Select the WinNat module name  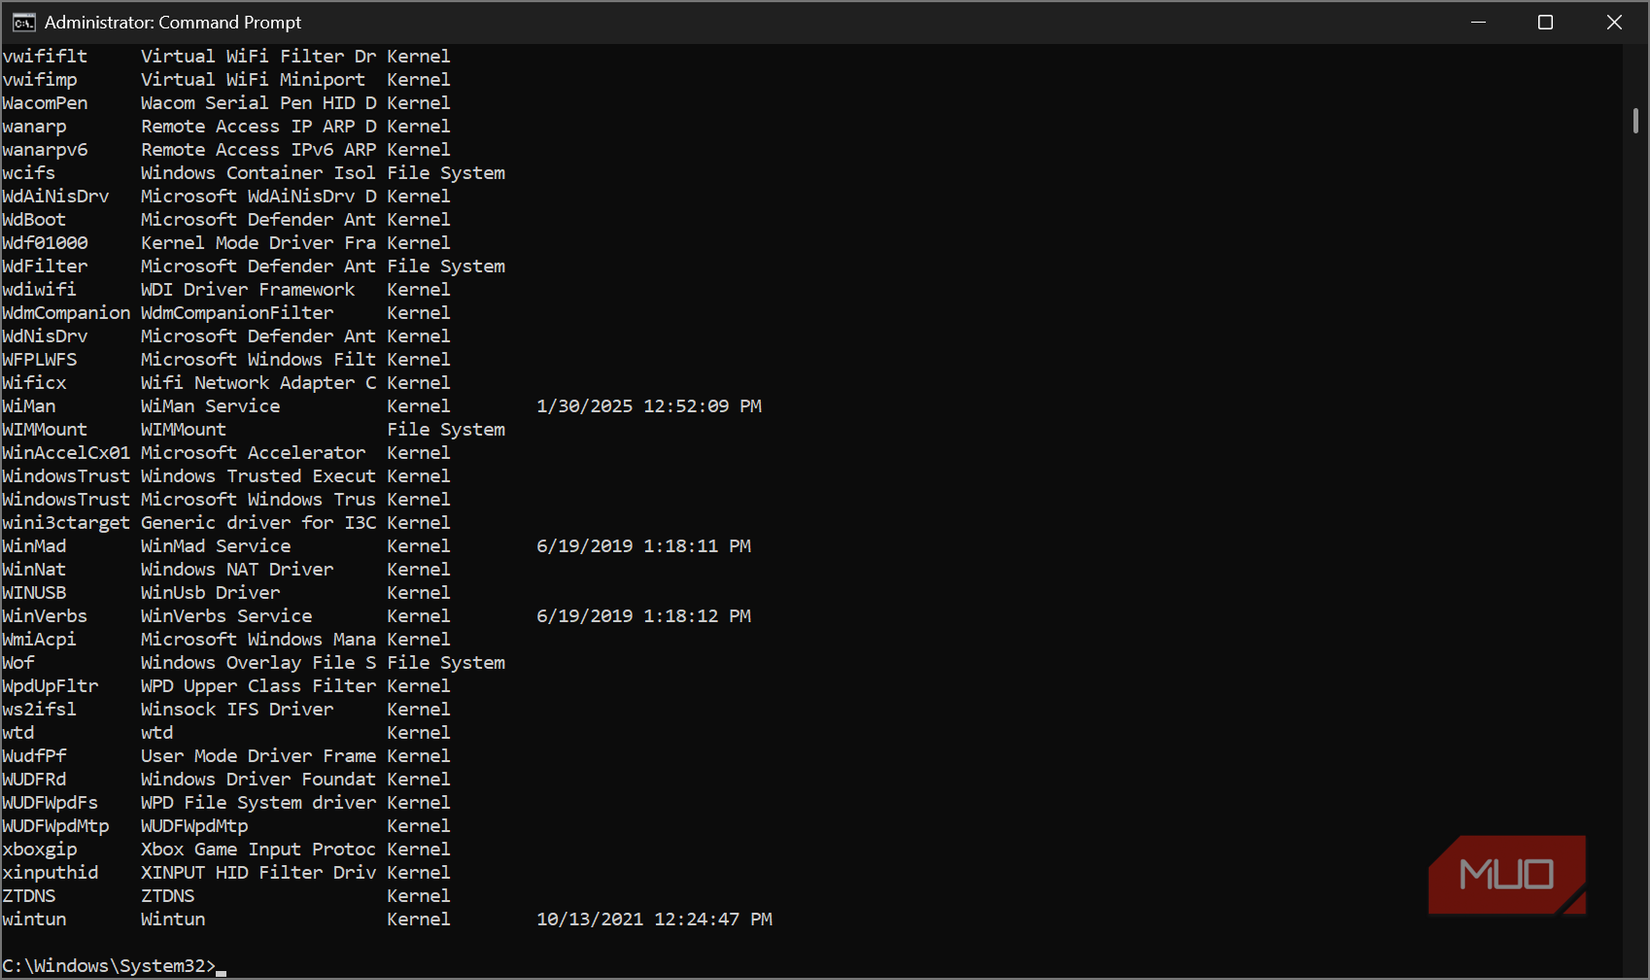click(x=34, y=570)
